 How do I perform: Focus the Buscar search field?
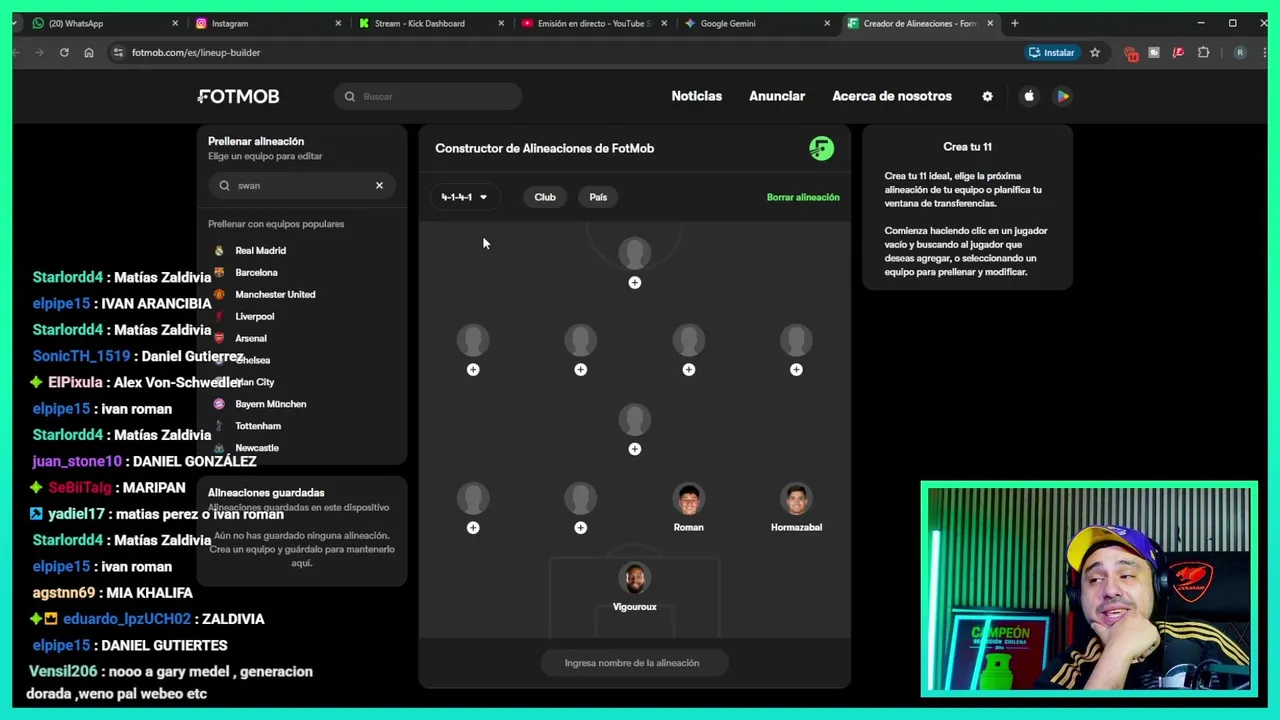(x=428, y=96)
